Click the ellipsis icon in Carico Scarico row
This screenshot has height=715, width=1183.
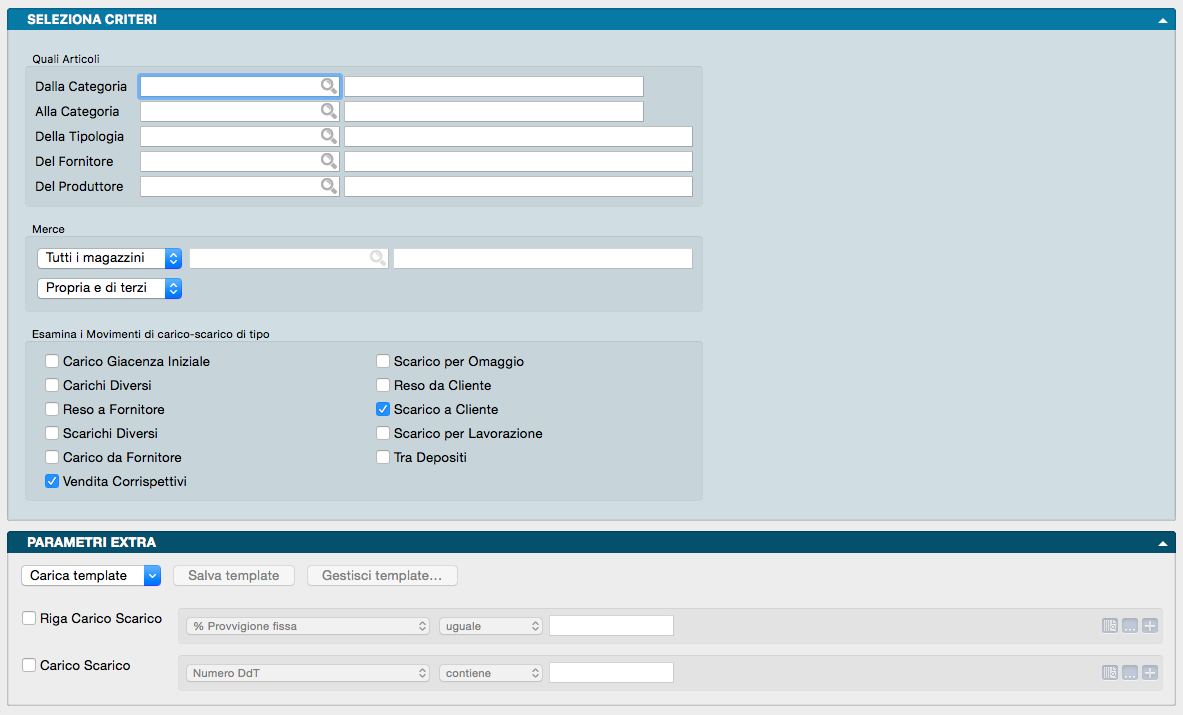(1130, 673)
